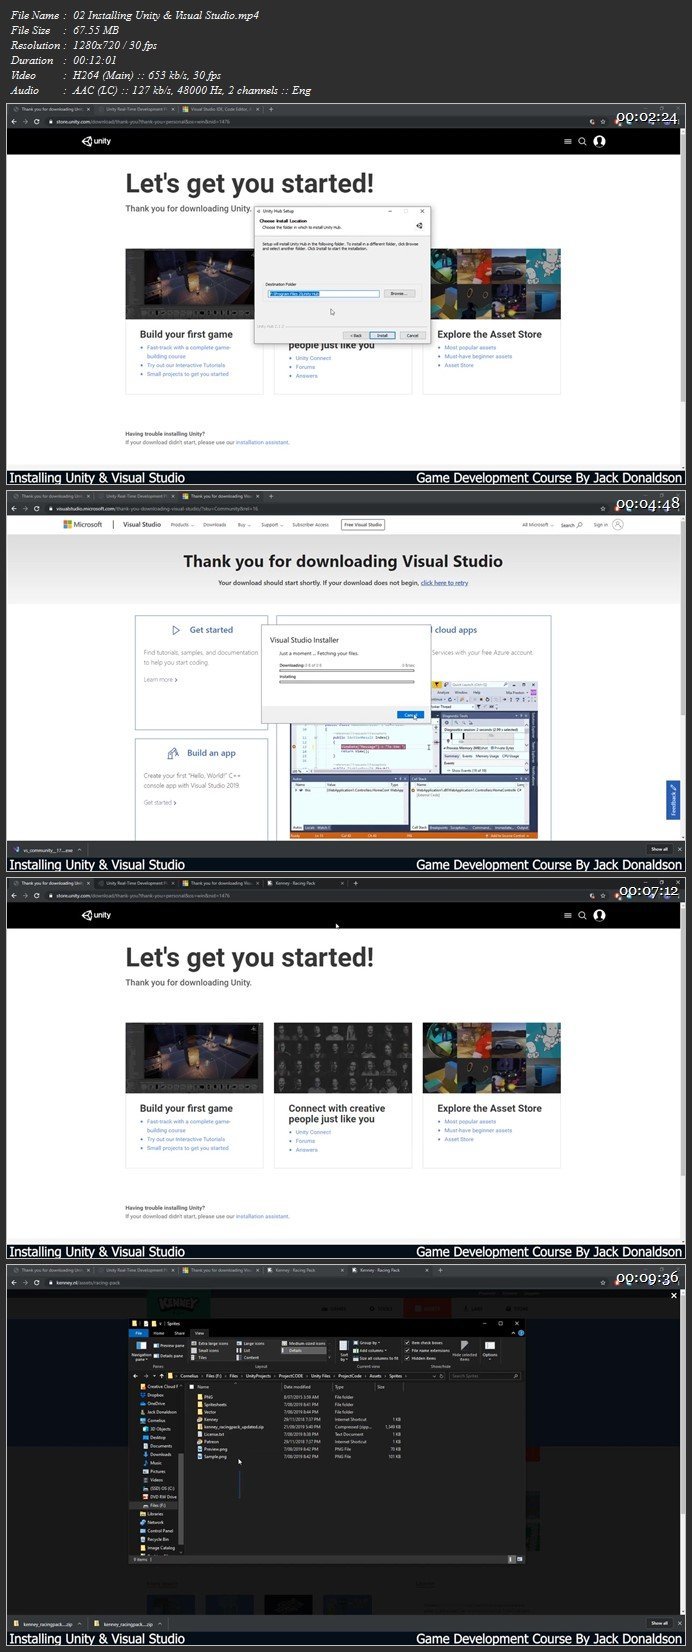Open the Options button in File Explorer ribbon

pos(489,1351)
